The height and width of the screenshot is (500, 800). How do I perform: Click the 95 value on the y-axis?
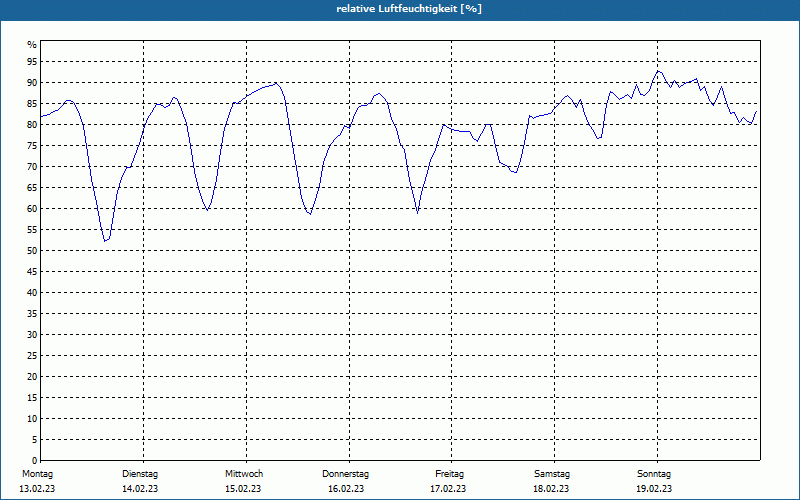coord(32,62)
